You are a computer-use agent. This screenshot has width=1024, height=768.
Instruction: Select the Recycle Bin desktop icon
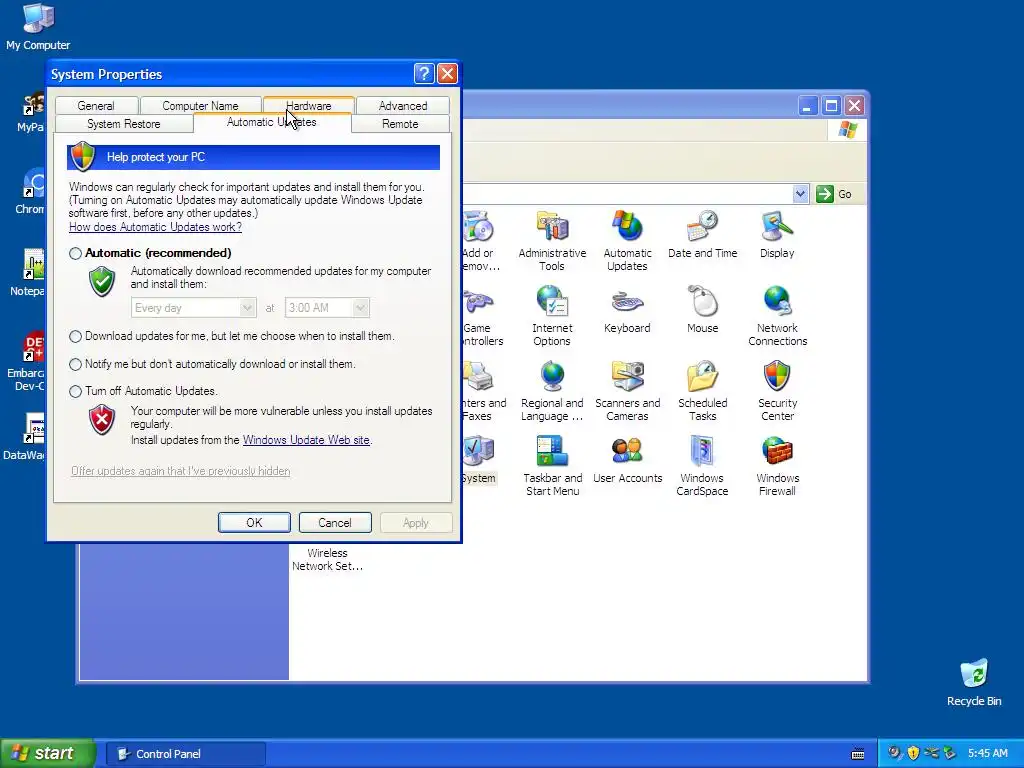tap(974, 682)
